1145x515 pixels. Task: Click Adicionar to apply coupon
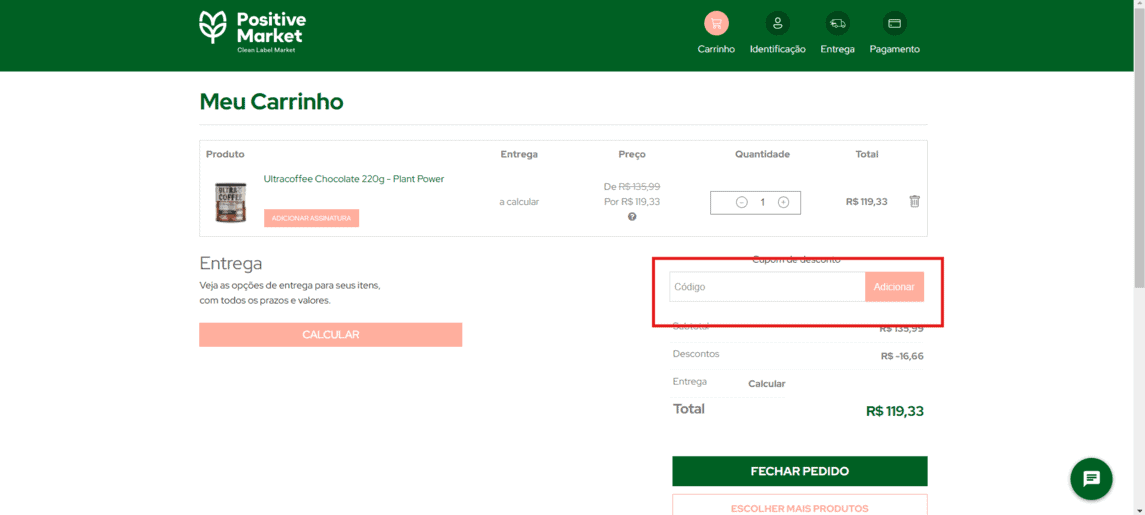point(895,287)
